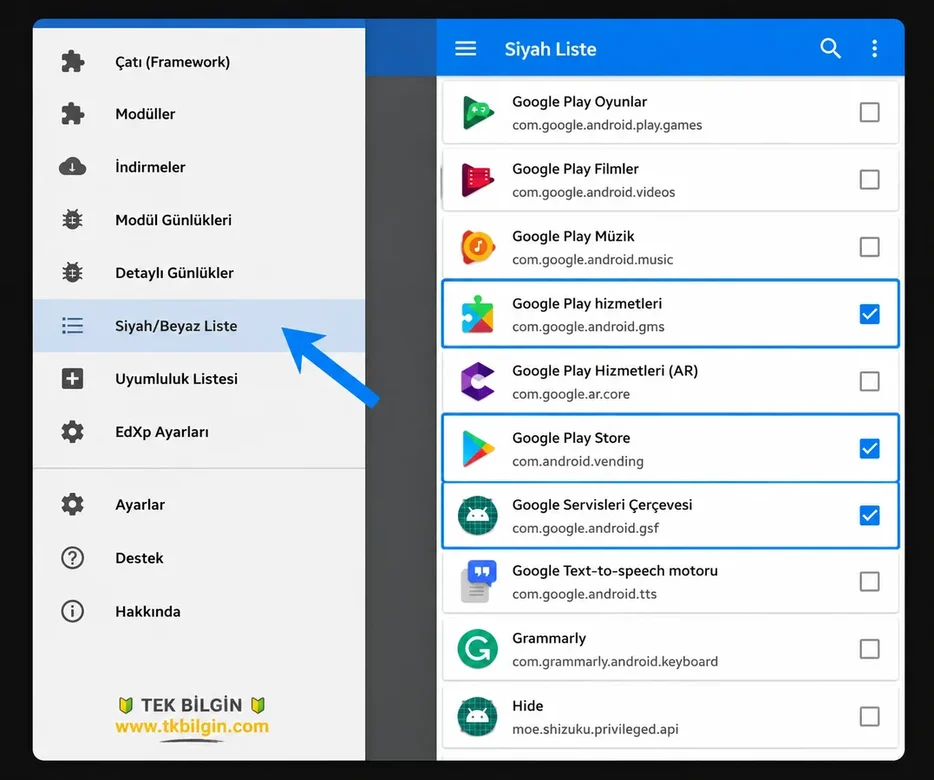Click the puzzle icon beside Modüller
Screen dimensions: 934x780
coord(73,114)
